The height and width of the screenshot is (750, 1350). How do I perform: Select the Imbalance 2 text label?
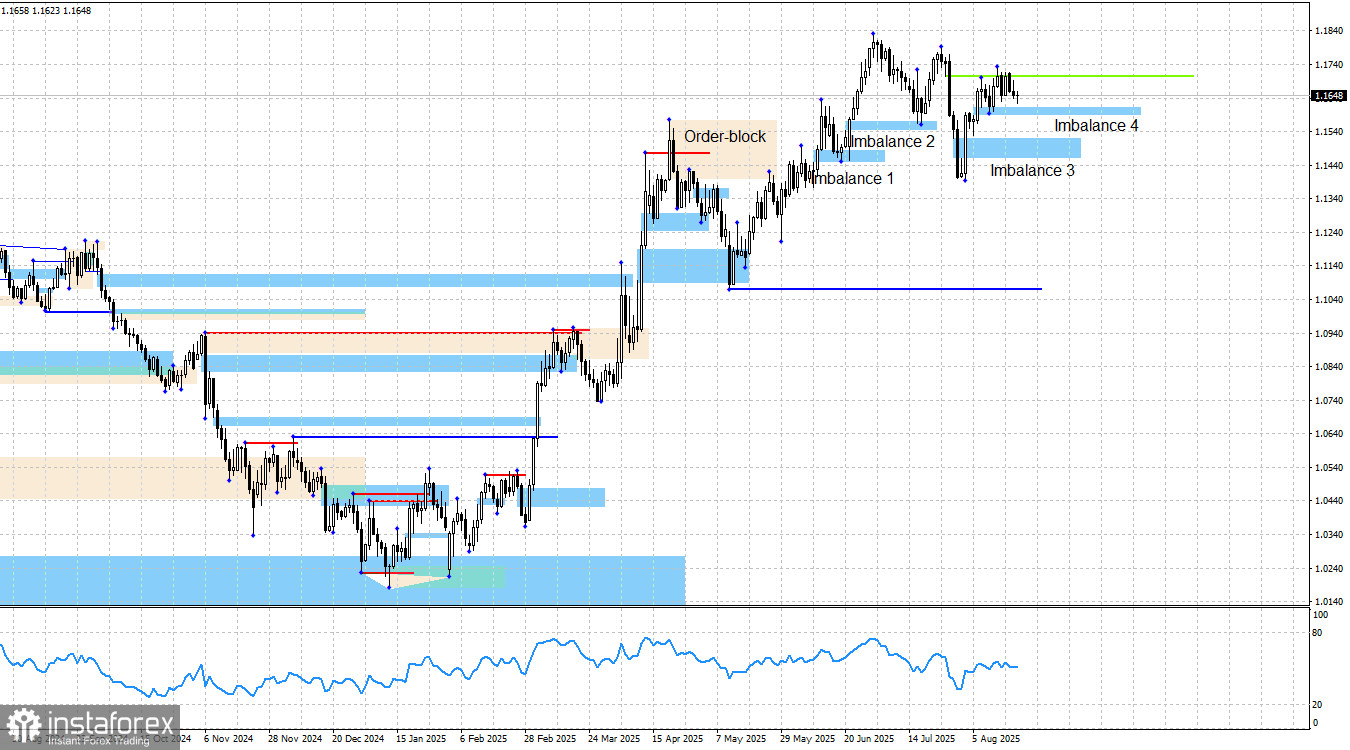coord(891,142)
